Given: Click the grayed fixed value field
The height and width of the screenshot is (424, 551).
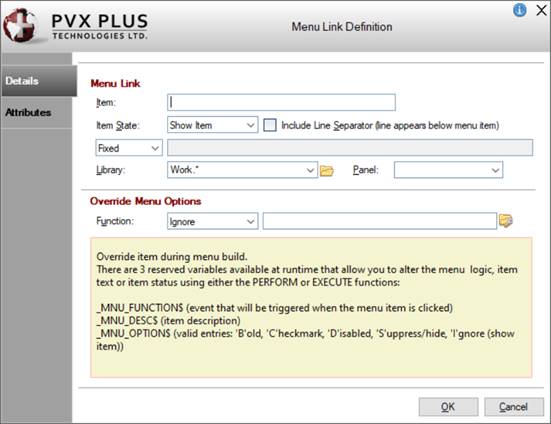Looking at the screenshot, I should (350, 148).
